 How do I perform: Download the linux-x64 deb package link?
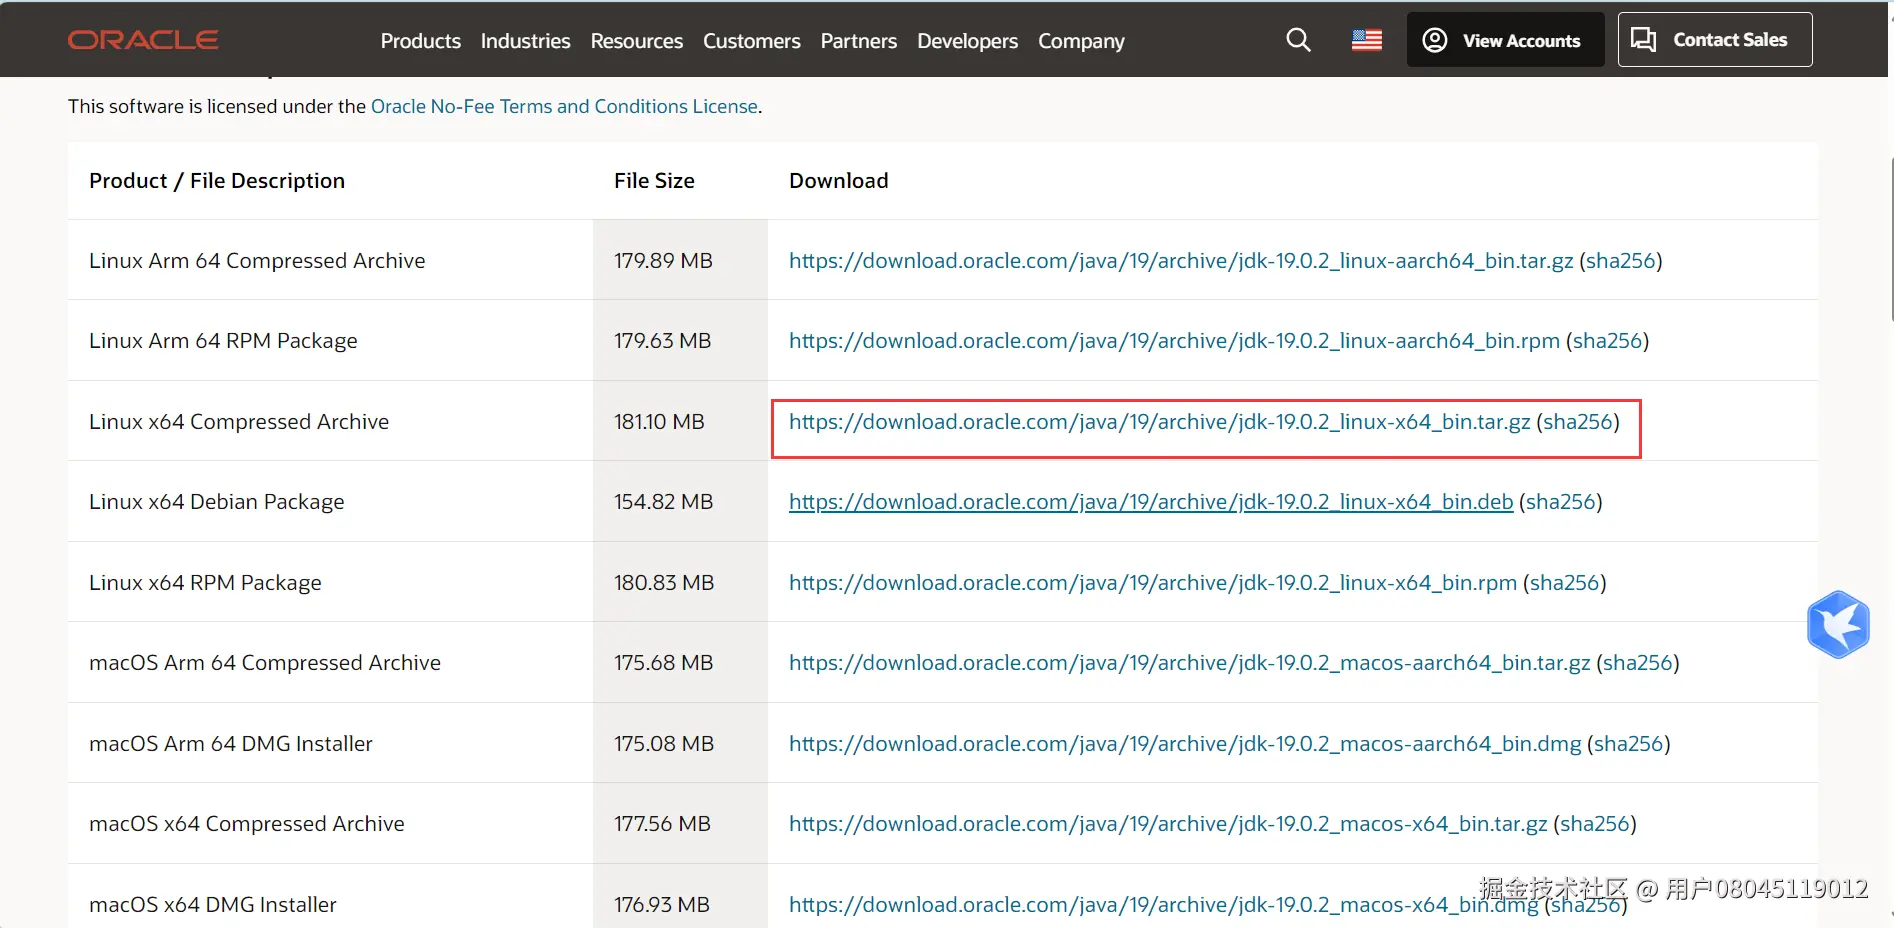pos(1151,502)
